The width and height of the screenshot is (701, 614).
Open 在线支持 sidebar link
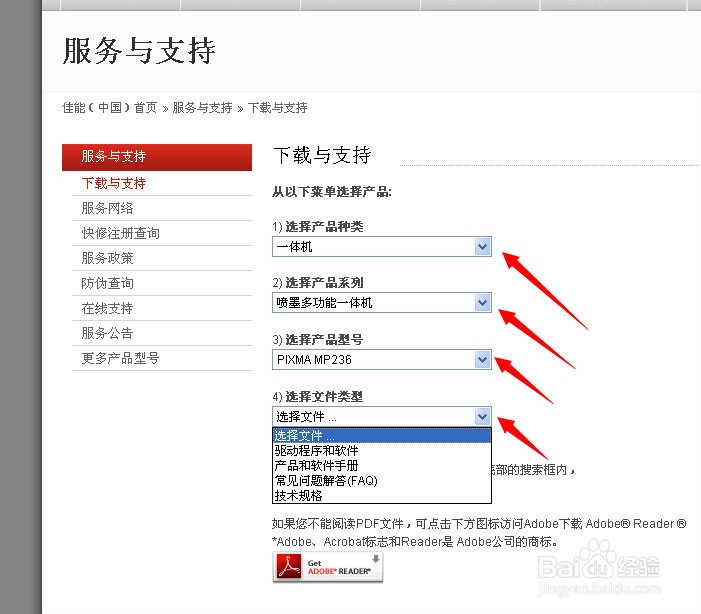(x=107, y=308)
